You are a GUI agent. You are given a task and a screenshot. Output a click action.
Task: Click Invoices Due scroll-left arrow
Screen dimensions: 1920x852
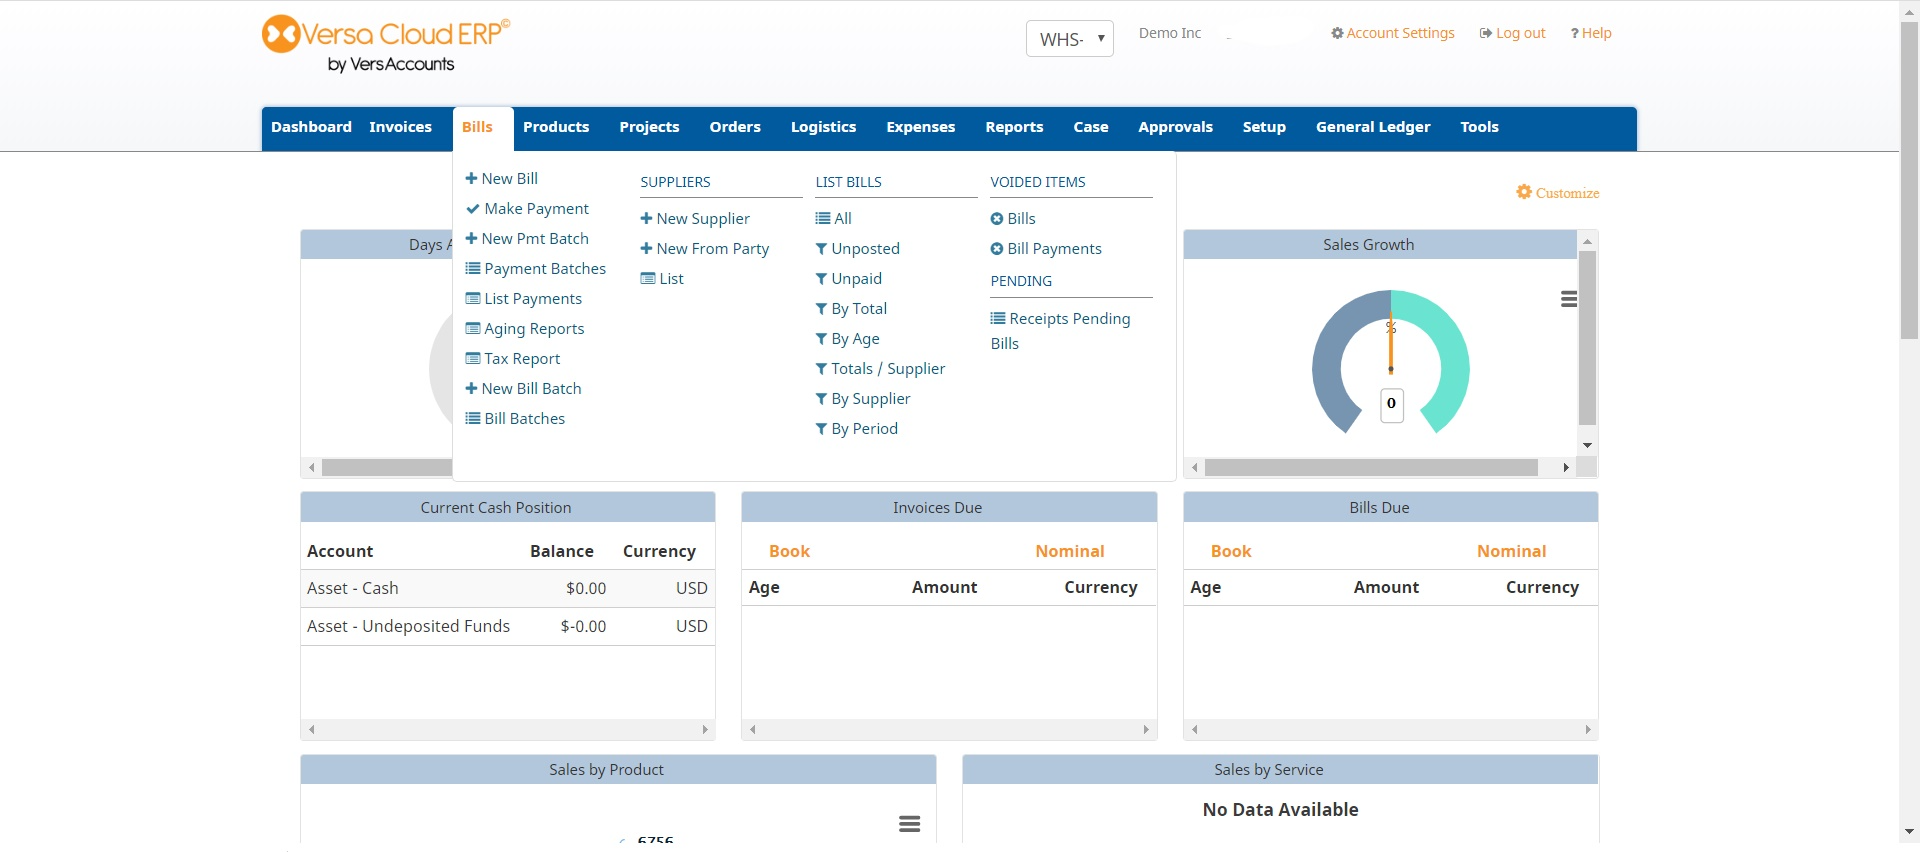753,729
